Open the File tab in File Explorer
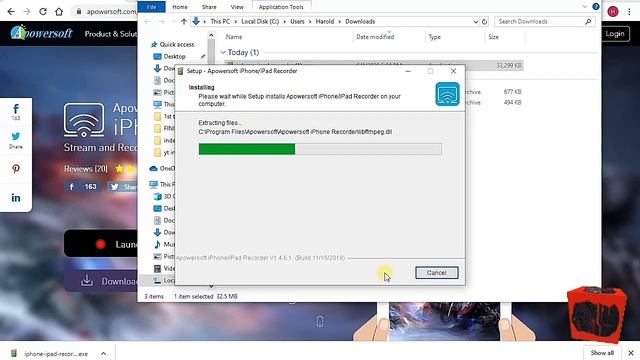 [x=151, y=7]
